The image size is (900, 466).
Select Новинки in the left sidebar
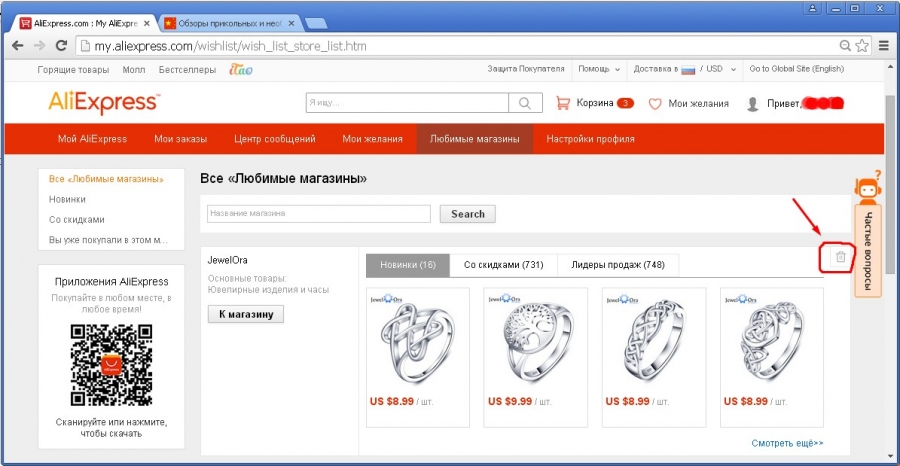pyautogui.click(x=67, y=199)
